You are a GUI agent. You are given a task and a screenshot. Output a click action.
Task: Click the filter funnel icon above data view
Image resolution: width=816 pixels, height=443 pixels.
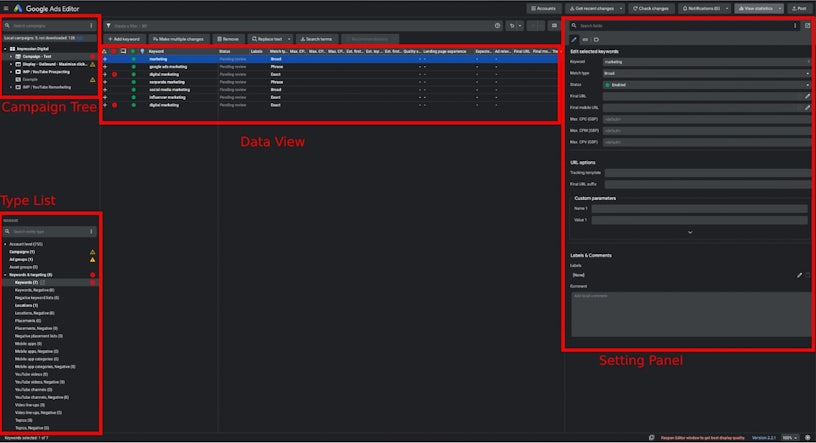click(x=108, y=25)
